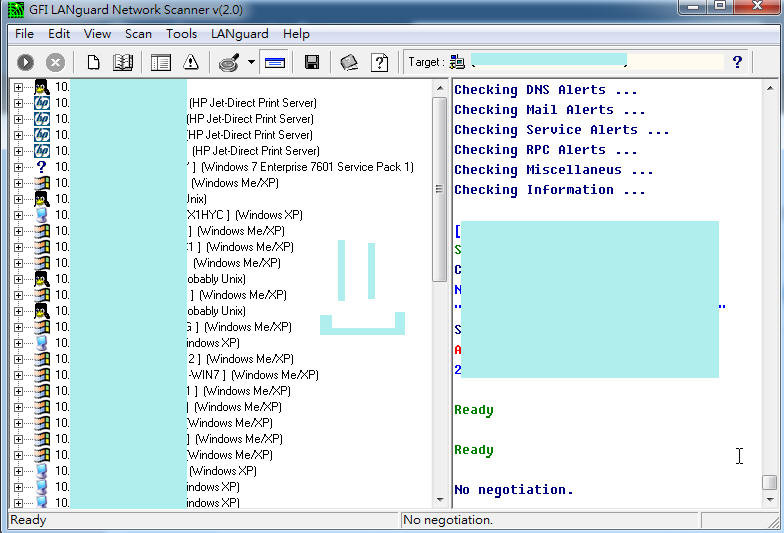
Task: Click inside the Target address field
Action: tap(598, 62)
